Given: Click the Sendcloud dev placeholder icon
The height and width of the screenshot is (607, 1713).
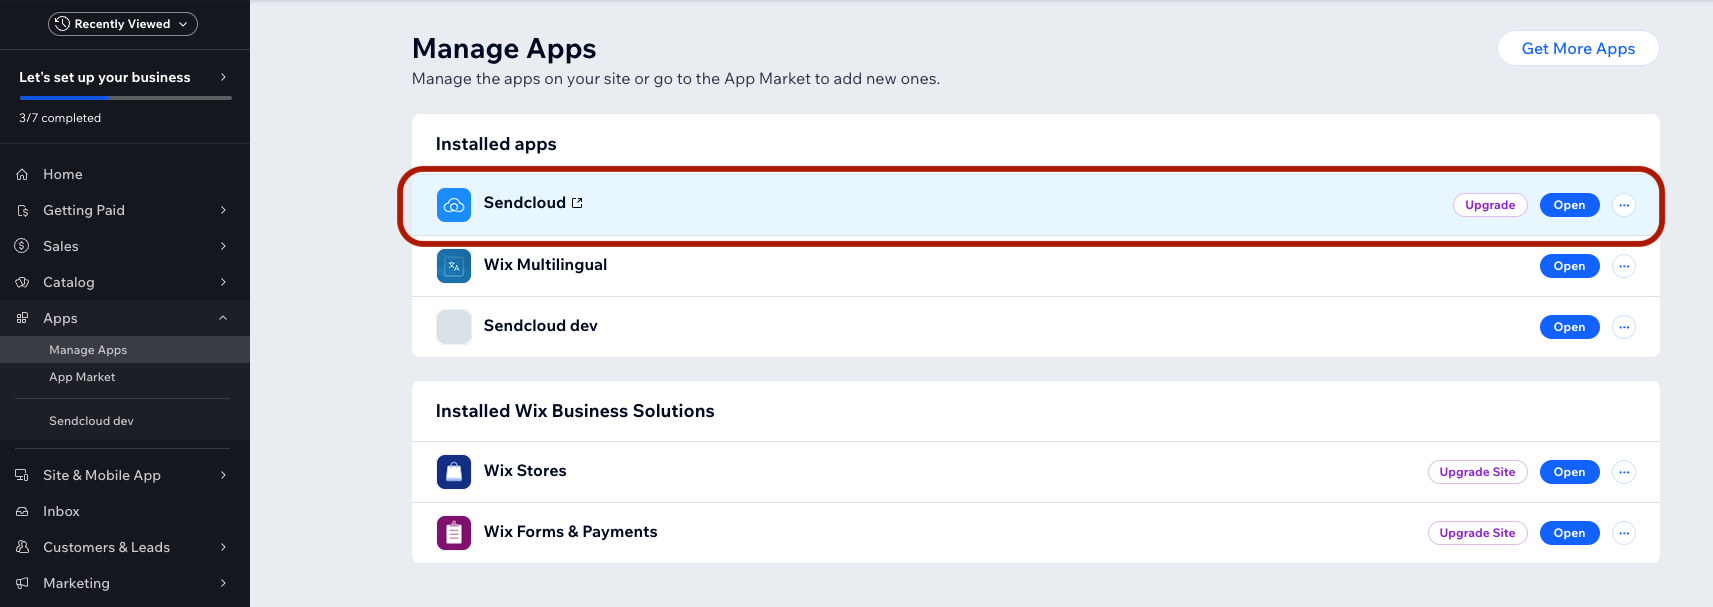Looking at the screenshot, I should pos(454,327).
